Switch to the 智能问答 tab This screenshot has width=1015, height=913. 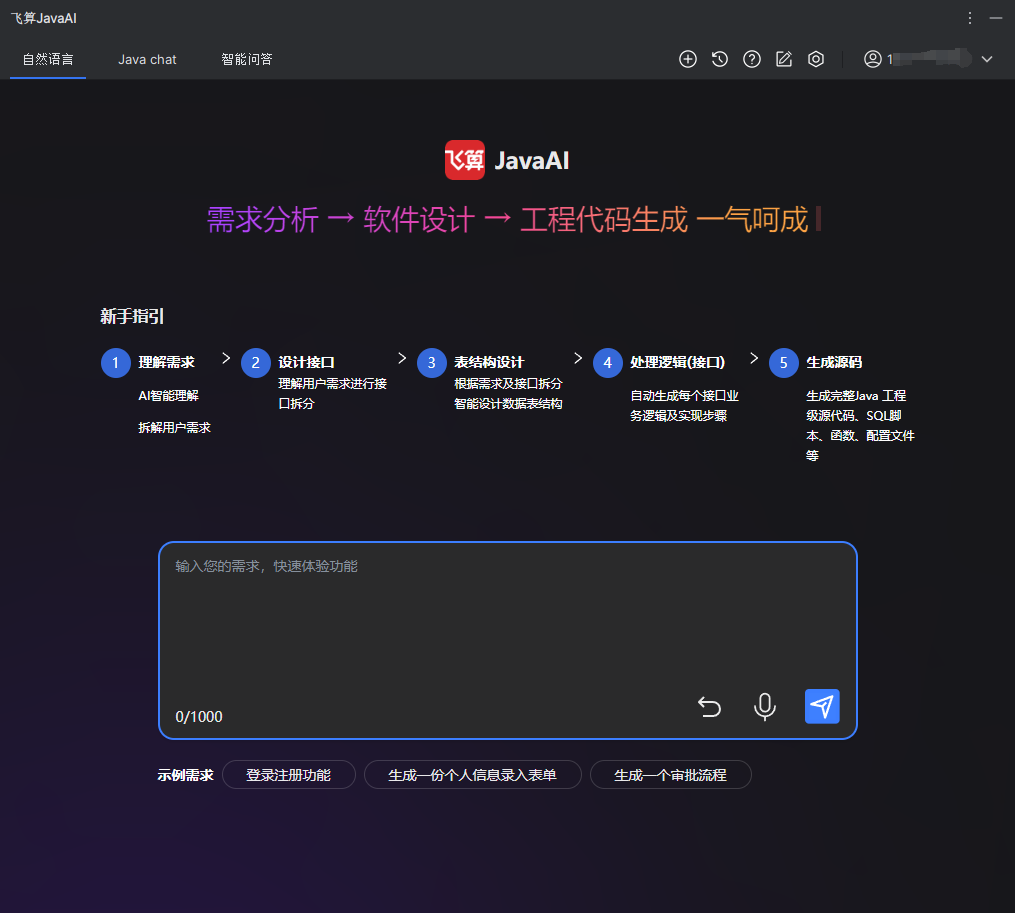[247, 60]
